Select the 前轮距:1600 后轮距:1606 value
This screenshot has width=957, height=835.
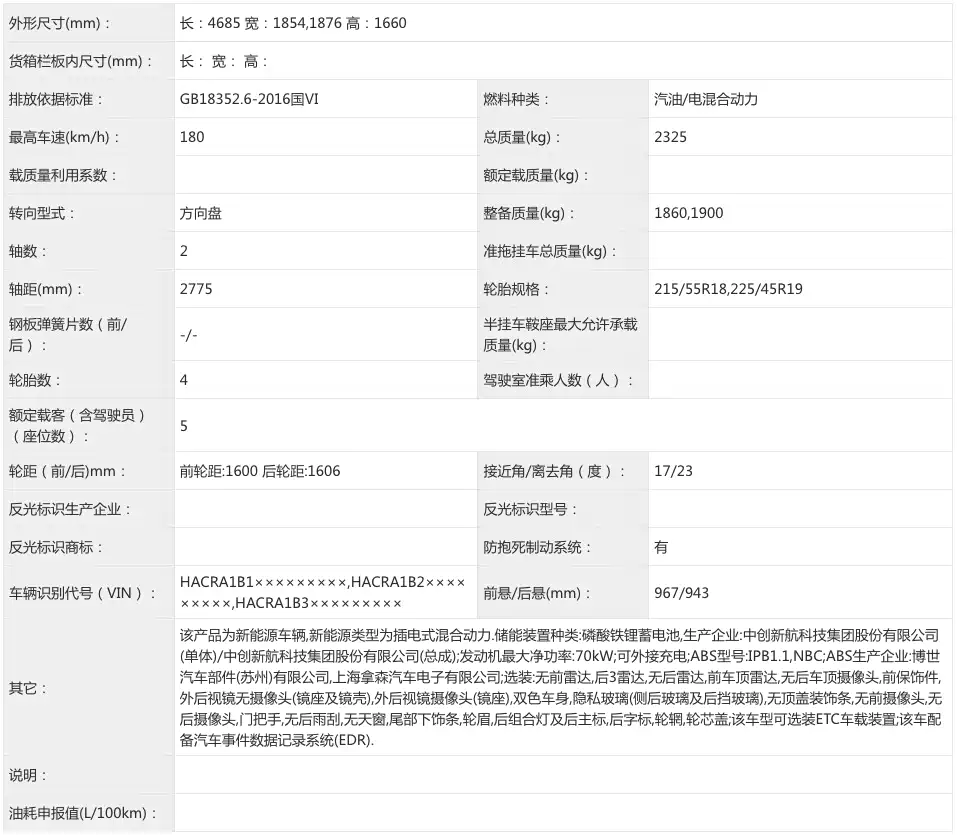click(x=260, y=471)
